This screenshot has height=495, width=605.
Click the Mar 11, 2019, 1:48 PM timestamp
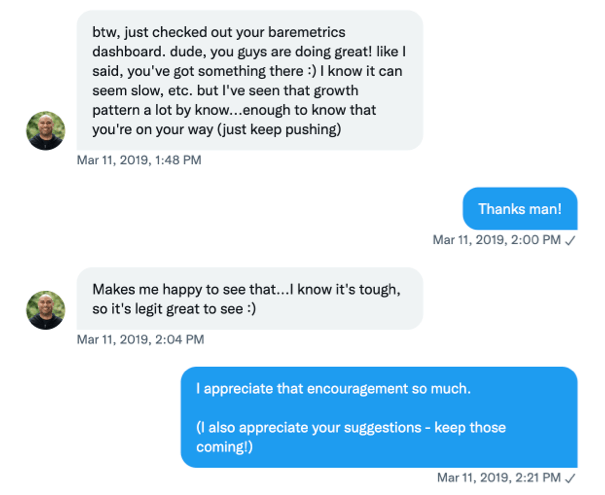139,160
